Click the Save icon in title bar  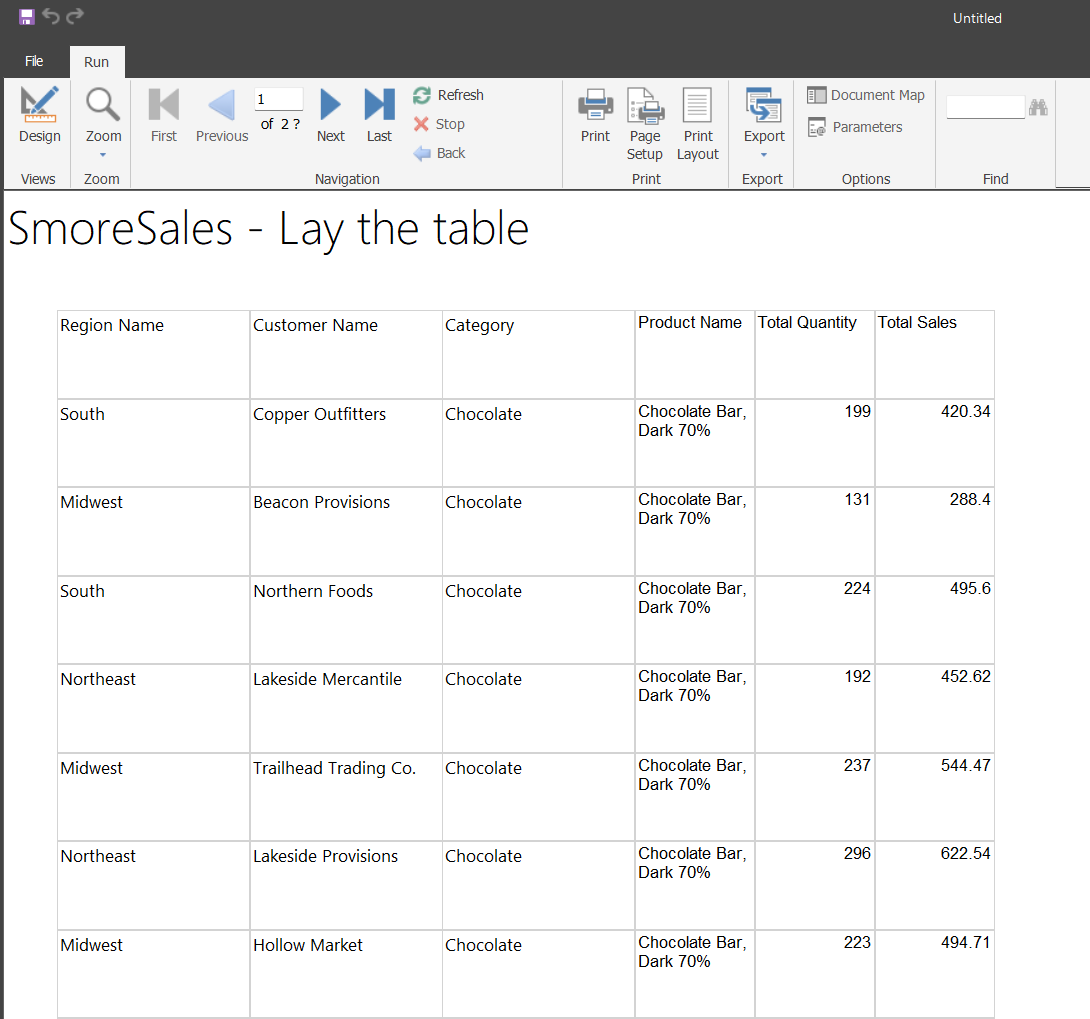(x=26, y=17)
